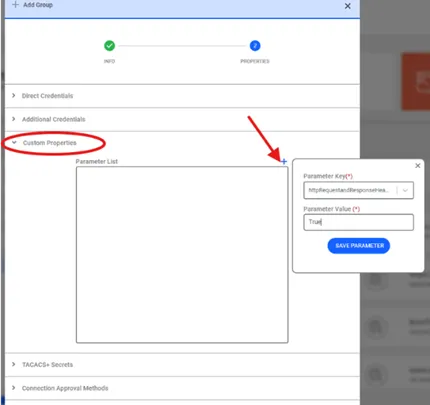This screenshot has height=405, width=430.
Task: Click the Direct Credentials label
Action: pos(47,96)
